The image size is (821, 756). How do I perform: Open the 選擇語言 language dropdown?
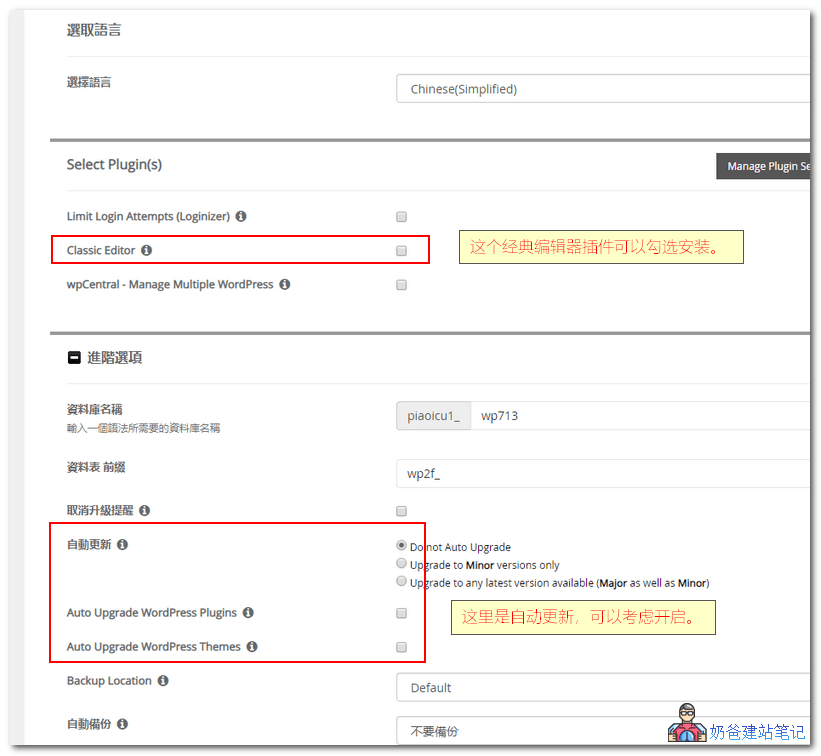[602, 89]
